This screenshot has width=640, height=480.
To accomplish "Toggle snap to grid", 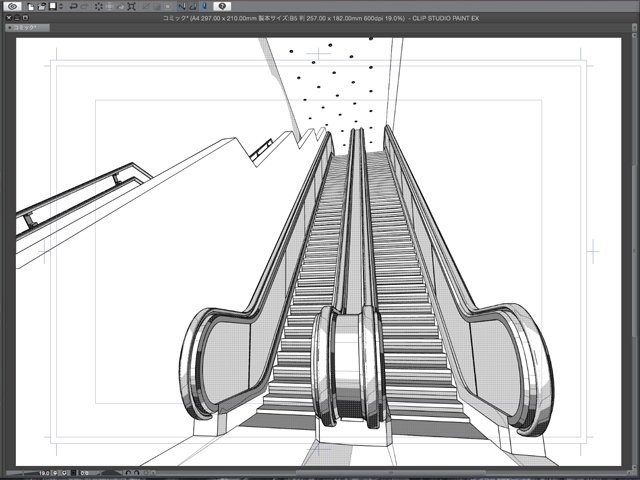I will 204,6.
